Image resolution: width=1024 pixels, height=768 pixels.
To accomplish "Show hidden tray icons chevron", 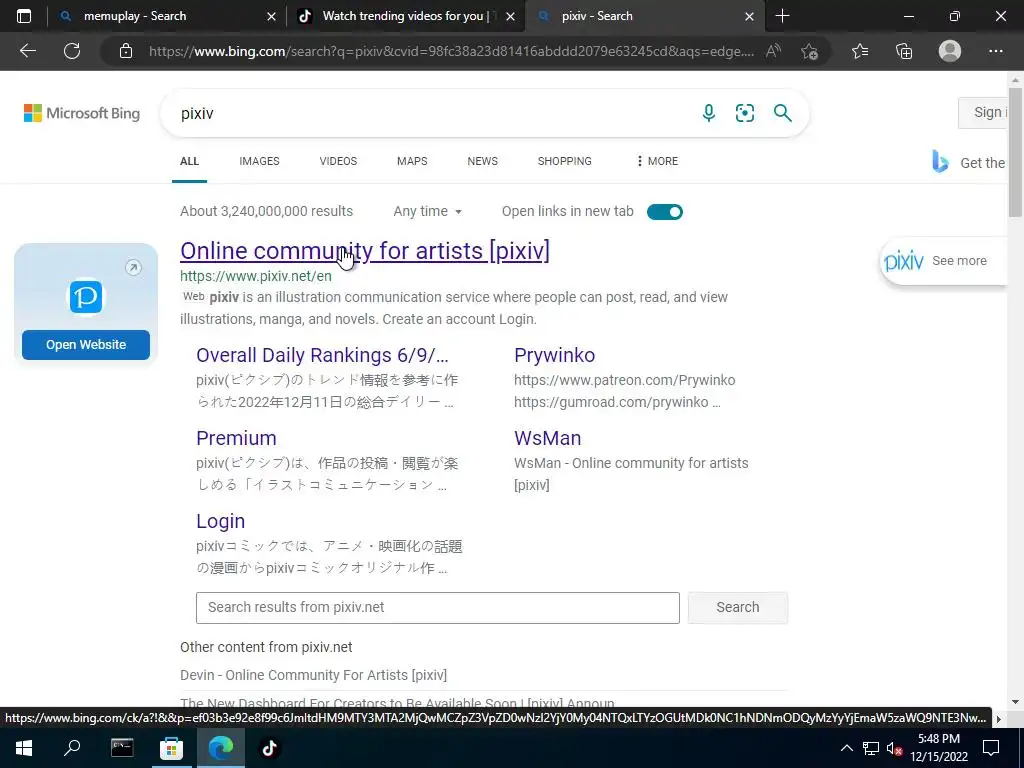I will point(846,748).
